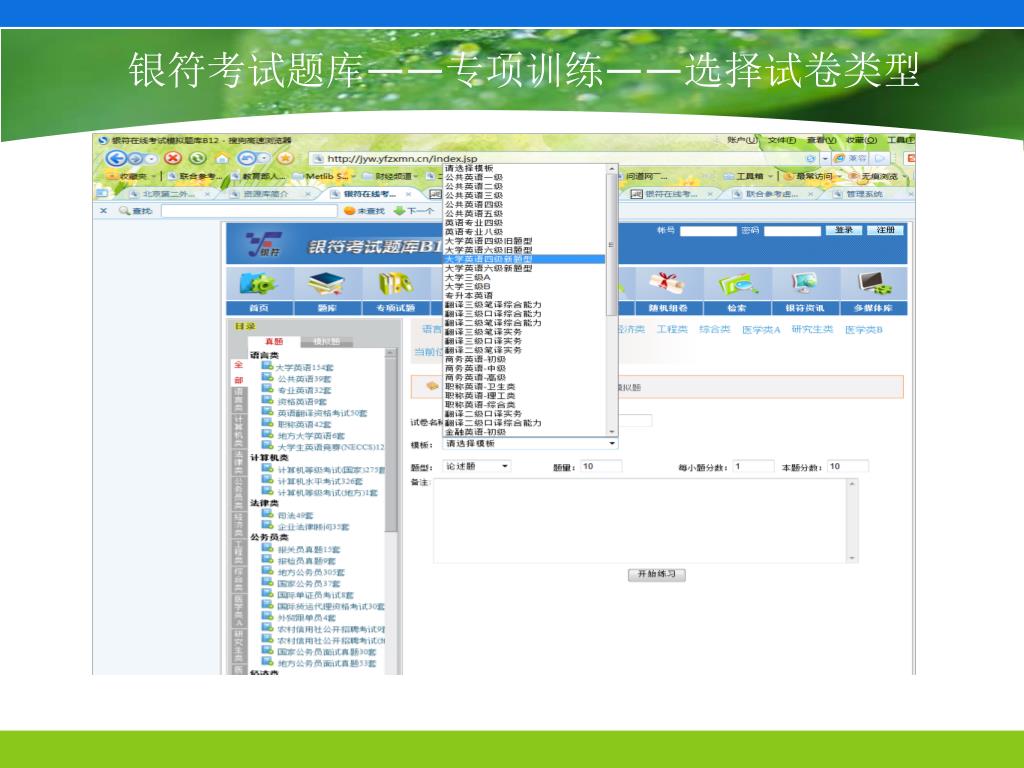Choose 英语专业八级 template option

[524, 232]
